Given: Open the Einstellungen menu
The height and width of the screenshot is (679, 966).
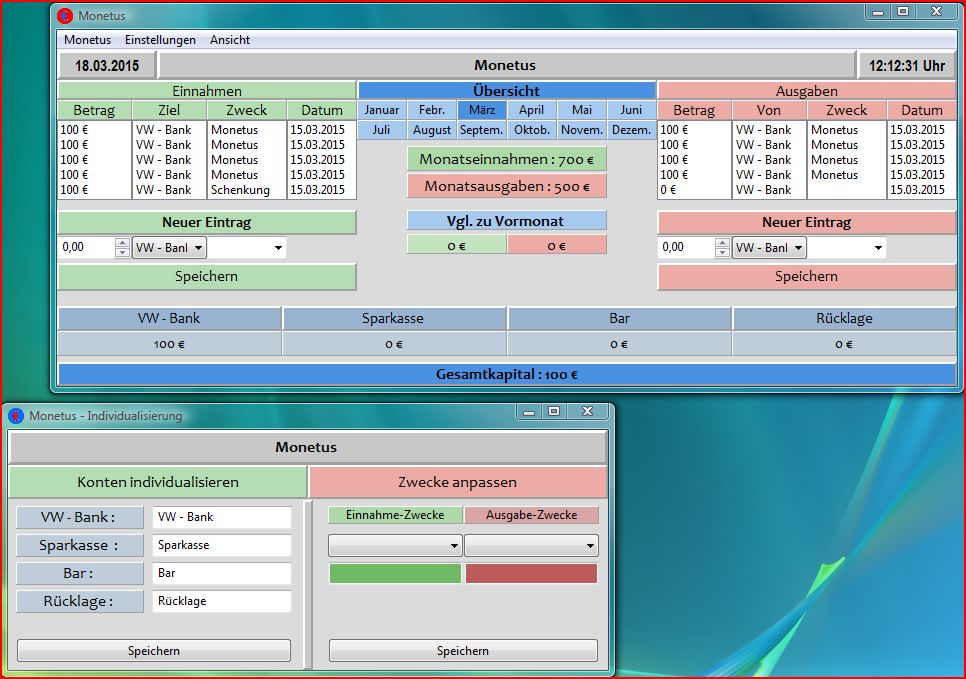Looking at the screenshot, I should (160, 40).
